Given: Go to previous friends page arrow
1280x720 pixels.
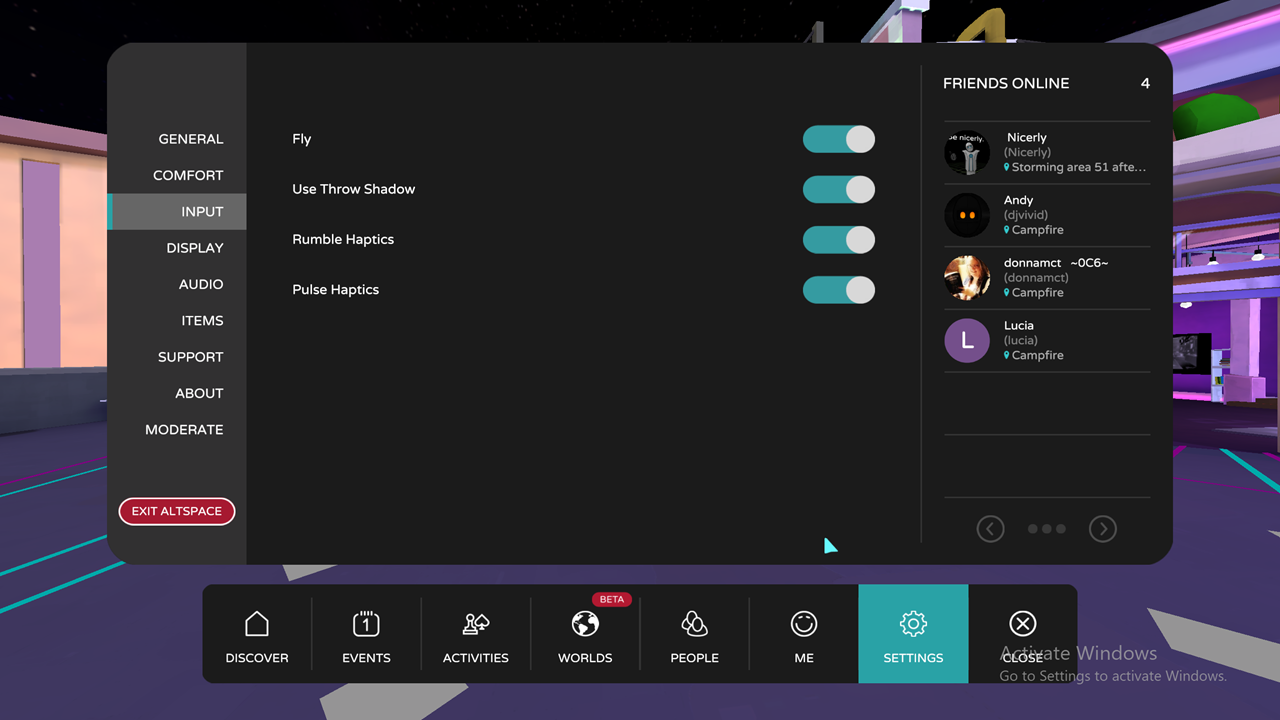Looking at the screenshot, I should pyautogui.click(x=990, y=529).
